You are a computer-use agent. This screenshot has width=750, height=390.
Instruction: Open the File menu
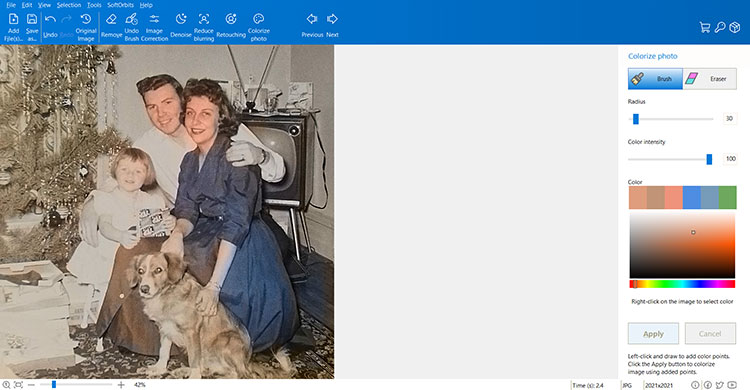coord(11,5)
